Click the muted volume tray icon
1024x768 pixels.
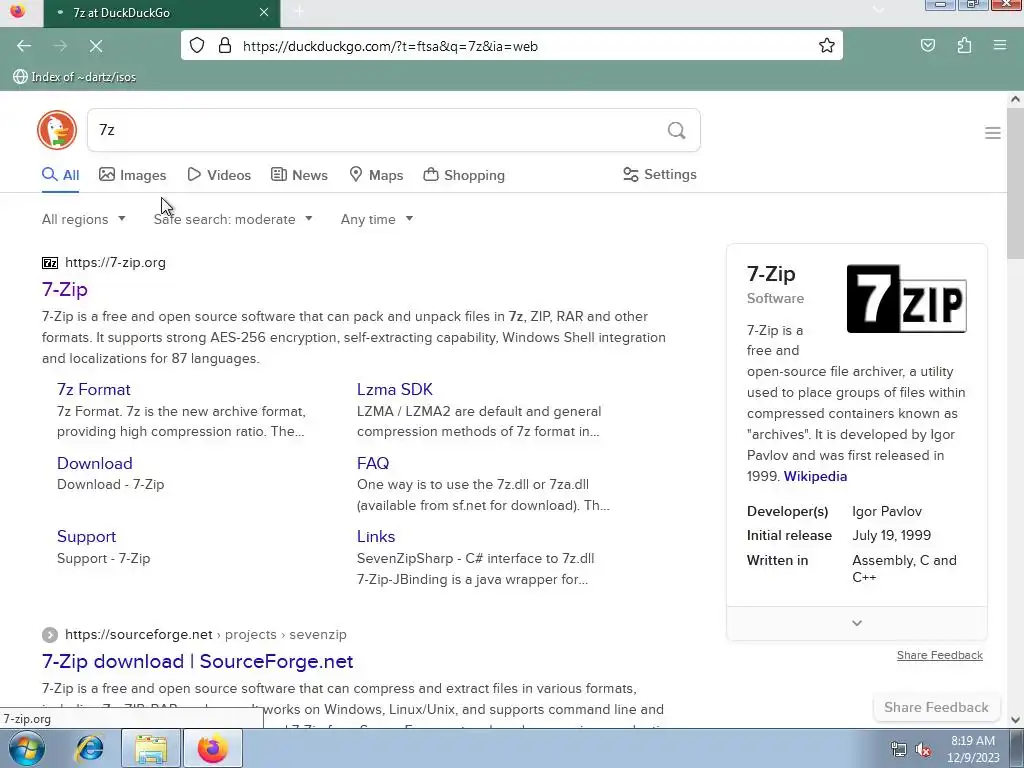click(x=923, y=750)
